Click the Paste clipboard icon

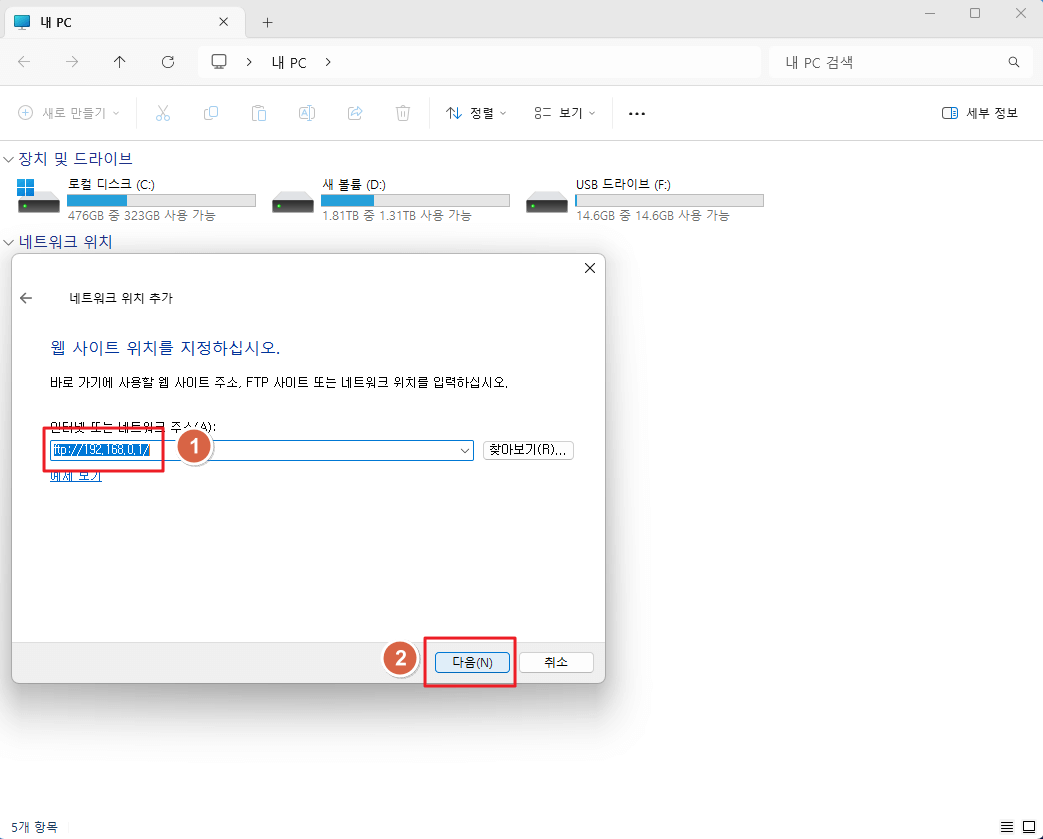click(x=259, y=113)
